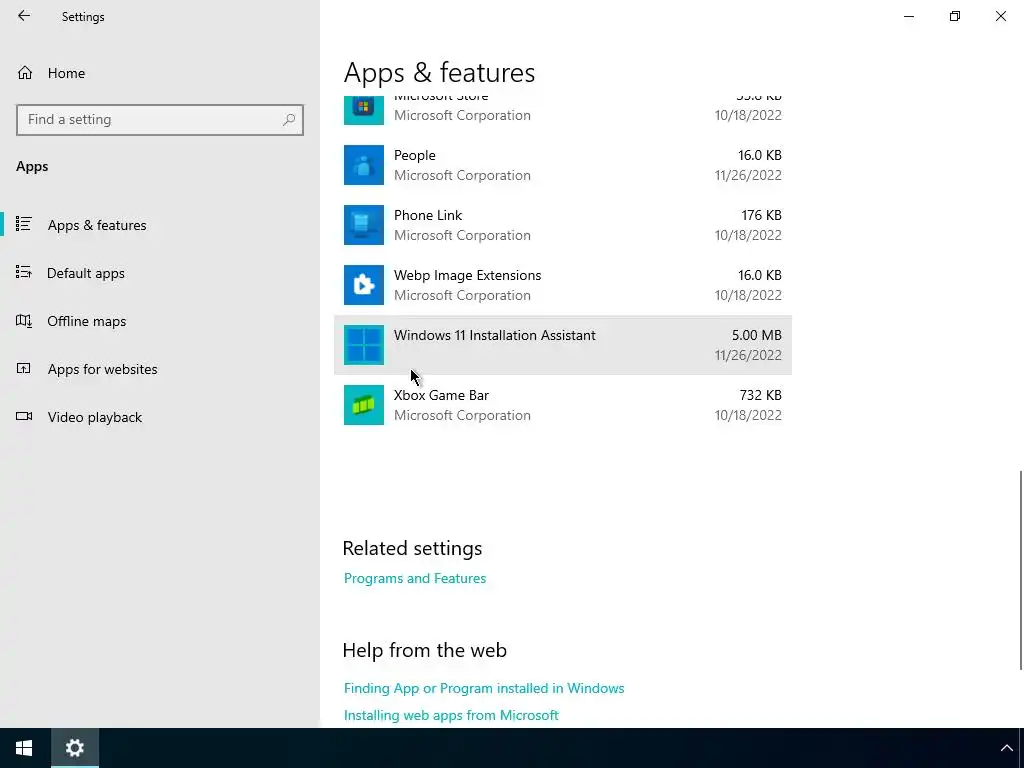The image size is (1024, 768).
Task: Click the Offline maps icon
Action: pos(24,321)
